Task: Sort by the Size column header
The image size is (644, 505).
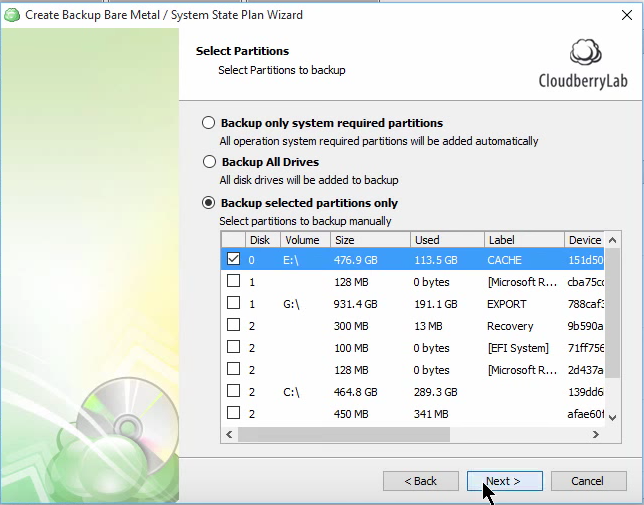Action: pyautogui.click(x=370, y=240)
